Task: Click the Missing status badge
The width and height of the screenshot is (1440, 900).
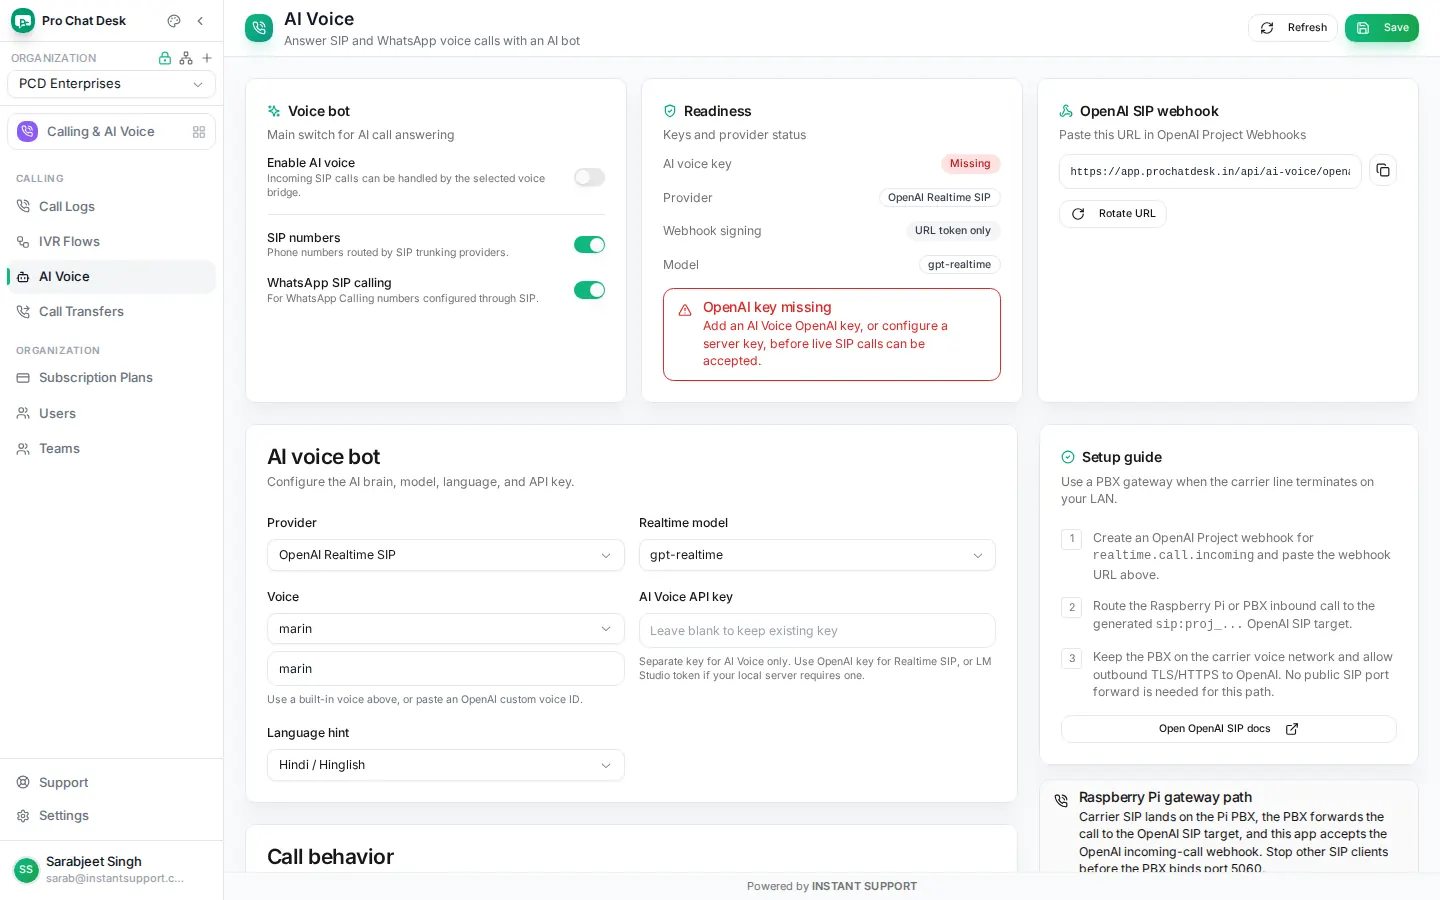Action: pyautogui.click(x=970, y=164)
